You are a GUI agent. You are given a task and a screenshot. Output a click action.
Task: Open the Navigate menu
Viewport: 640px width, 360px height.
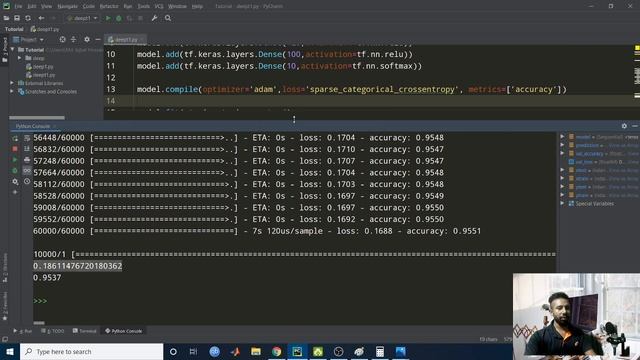pyautogui.click(x=67, y=7)
